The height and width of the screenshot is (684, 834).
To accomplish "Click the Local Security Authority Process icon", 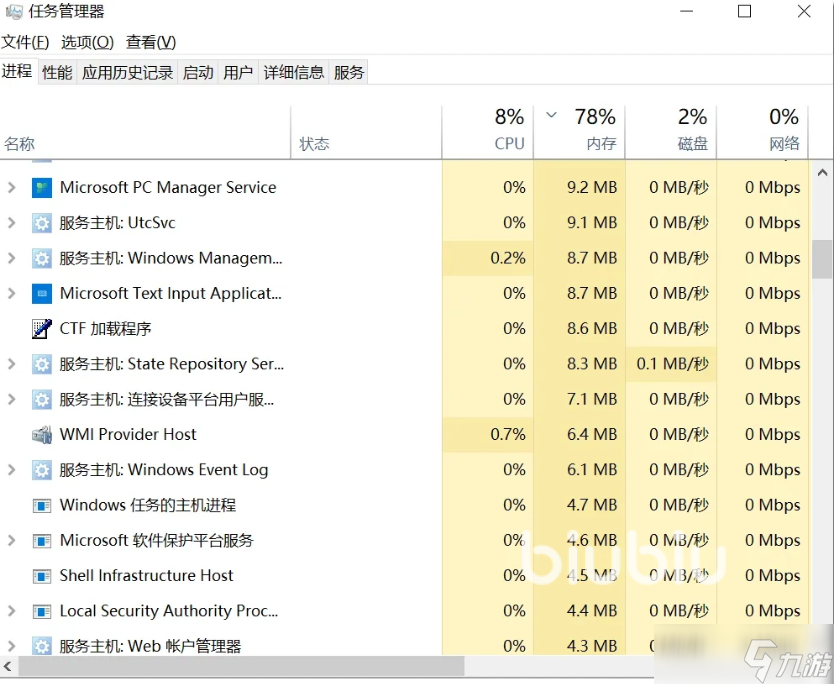I will [x=41, y=611].
